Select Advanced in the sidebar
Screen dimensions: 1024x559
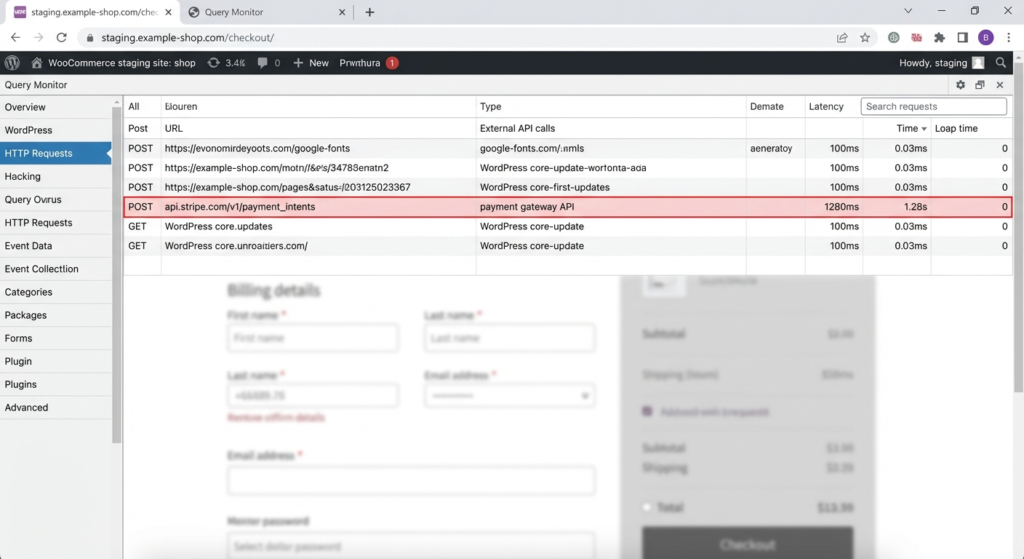click(x=56, y=407)
